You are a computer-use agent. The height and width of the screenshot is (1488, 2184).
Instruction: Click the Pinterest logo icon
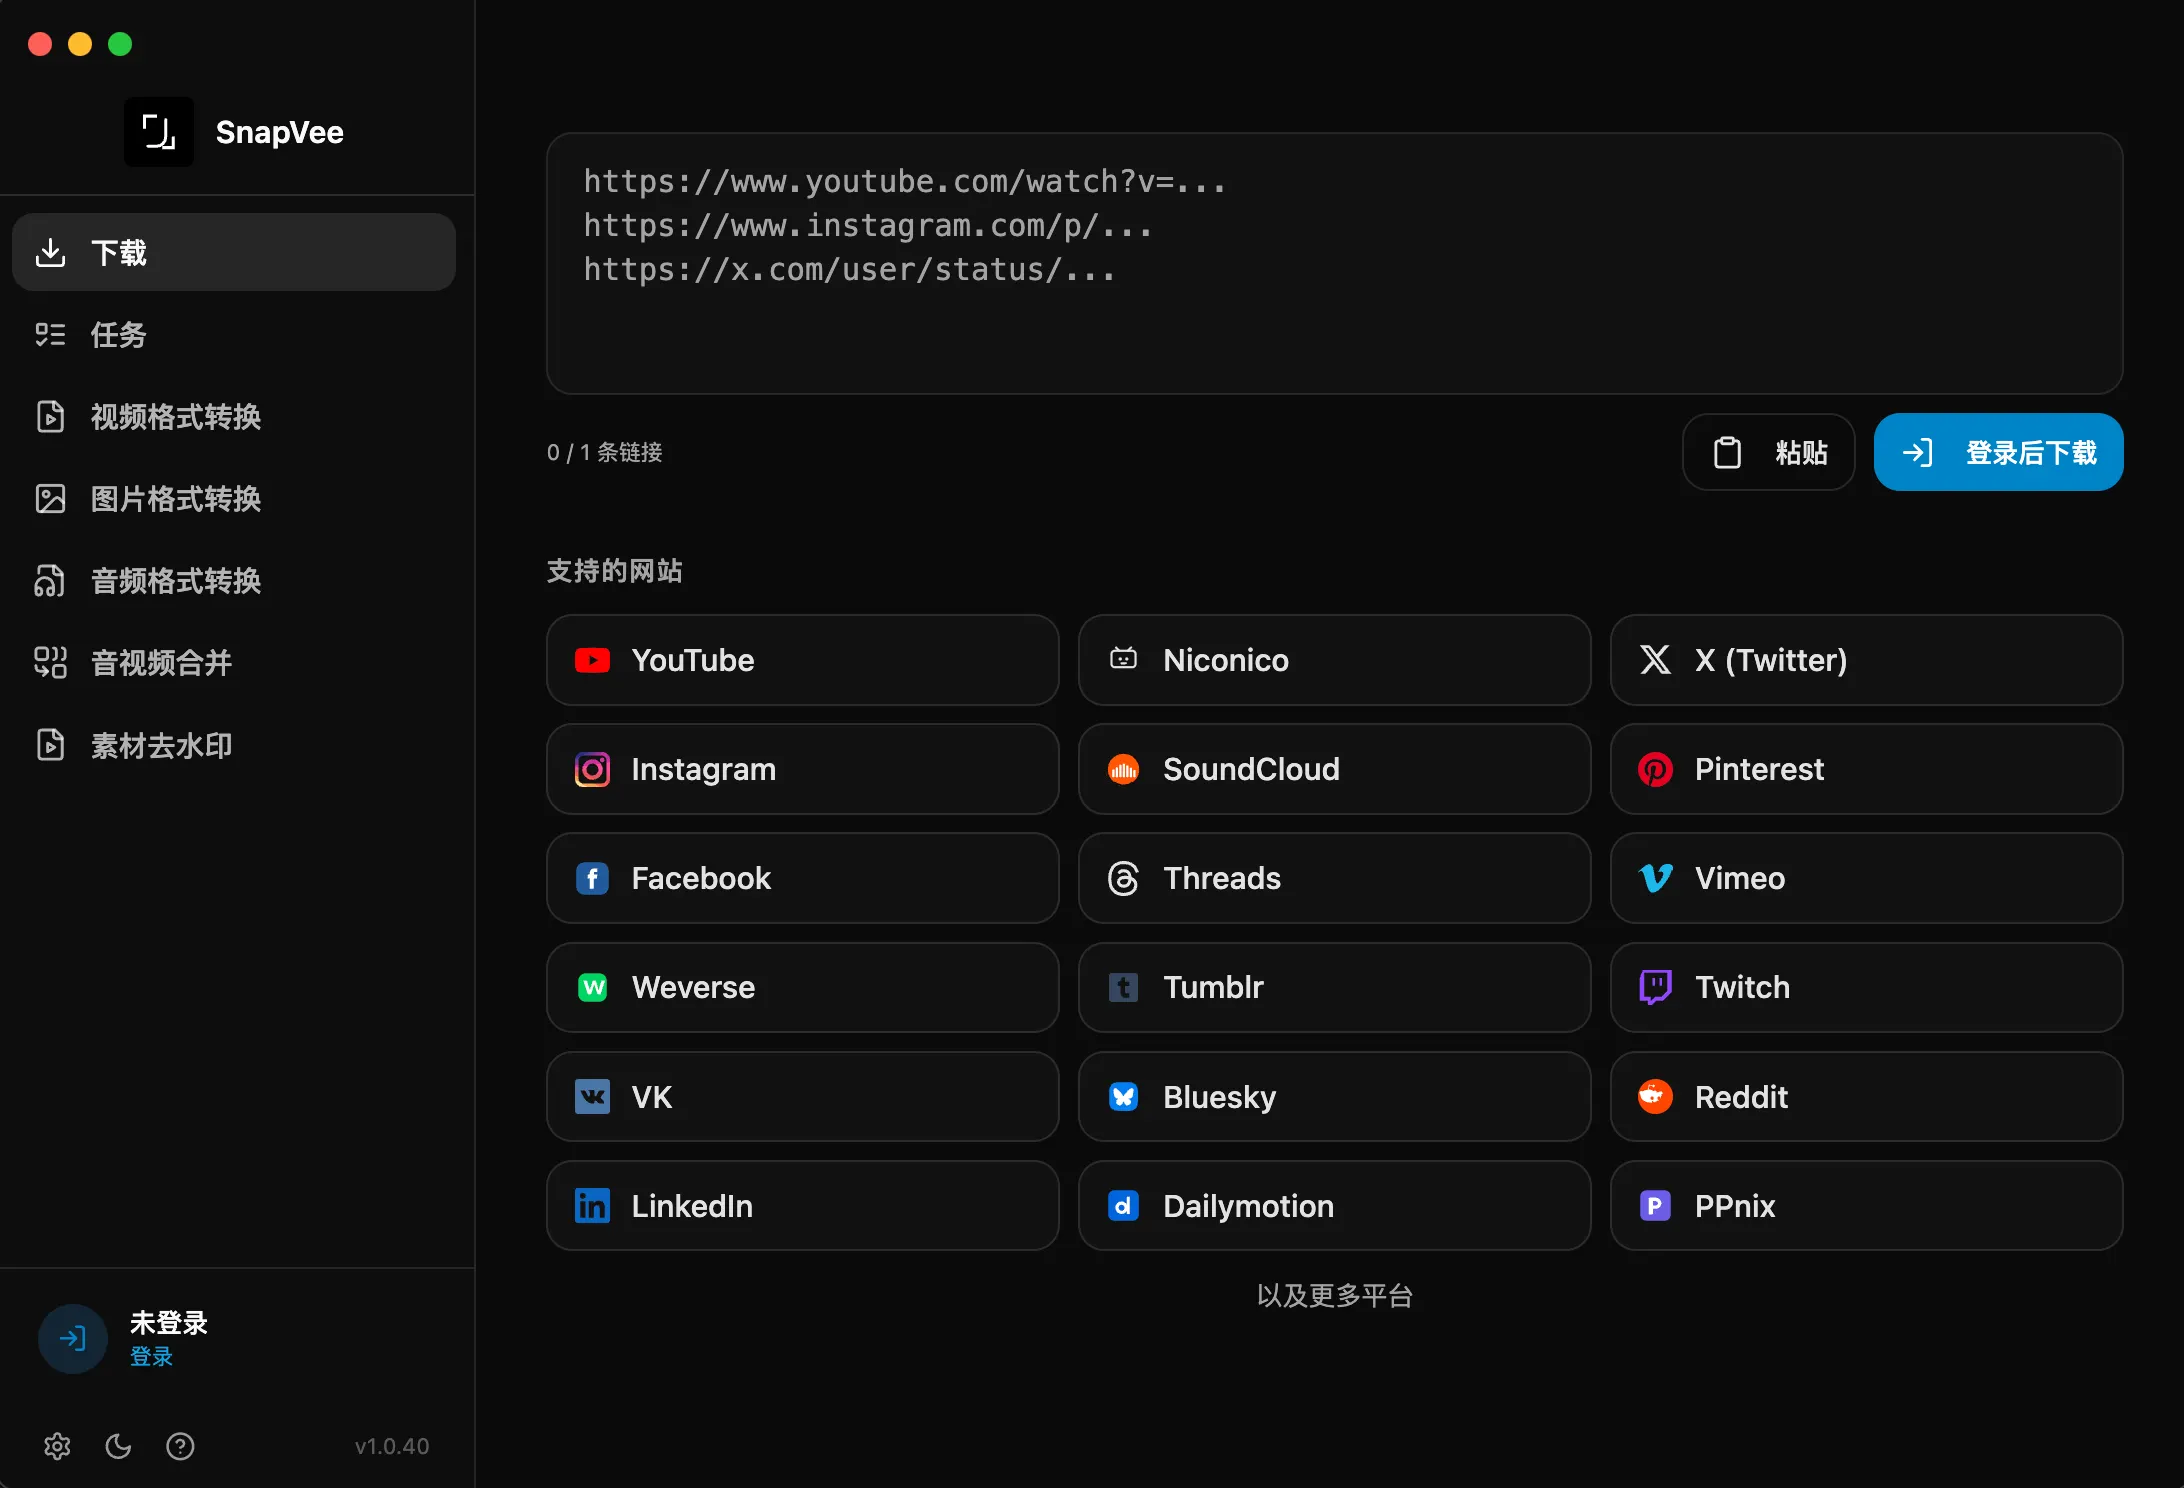[x=1655, y=769]
